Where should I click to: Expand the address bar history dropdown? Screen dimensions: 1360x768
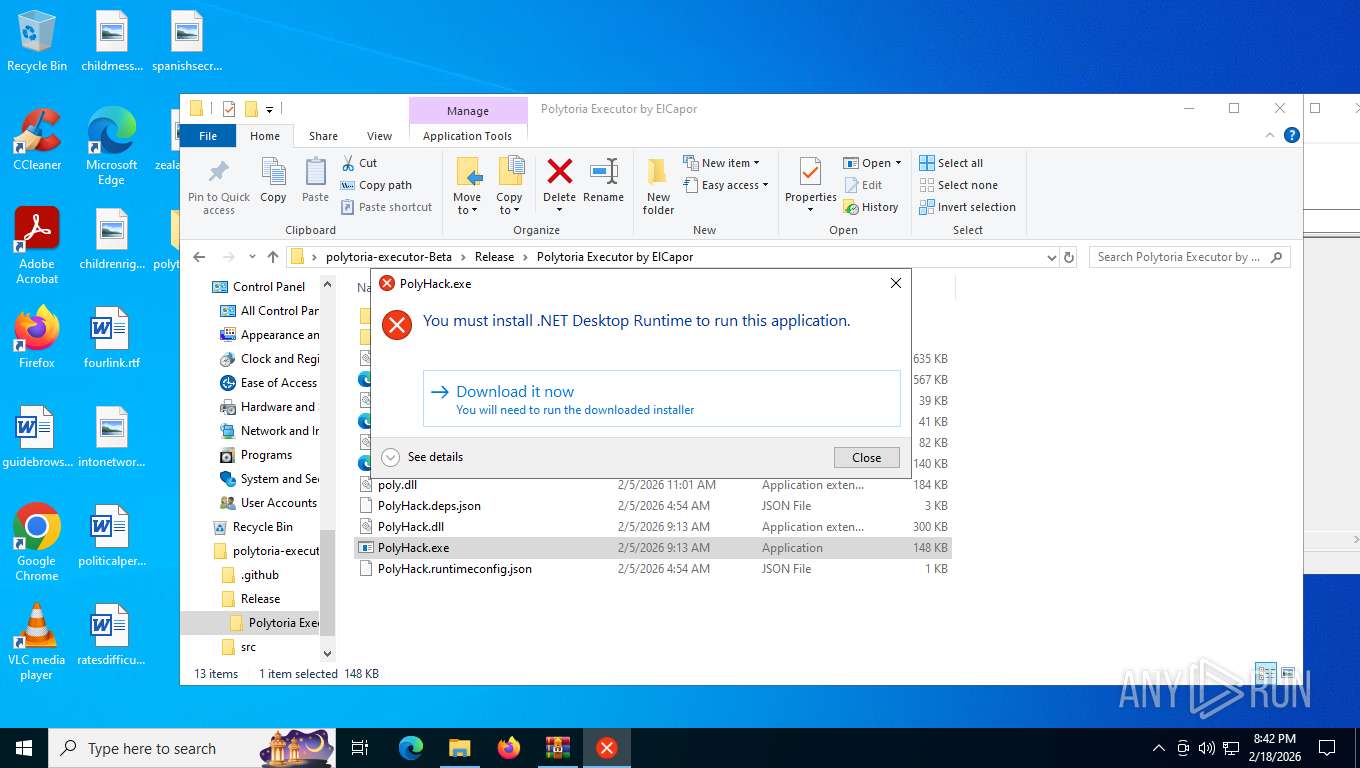(x=1051, y=257)
